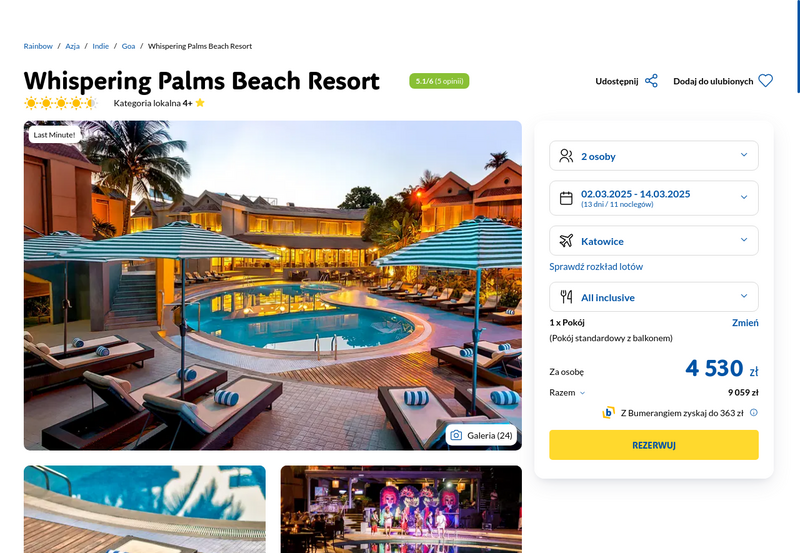Open the evening stage show thumbnail
The image size is (800, 553).
point(401,509)
